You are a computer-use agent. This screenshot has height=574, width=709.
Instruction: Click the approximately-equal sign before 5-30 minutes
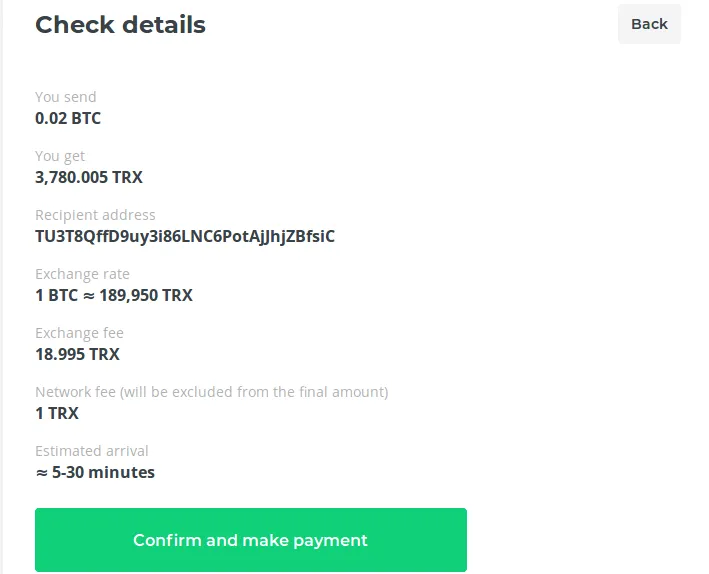pyautogui.click(x=42, y=473)
